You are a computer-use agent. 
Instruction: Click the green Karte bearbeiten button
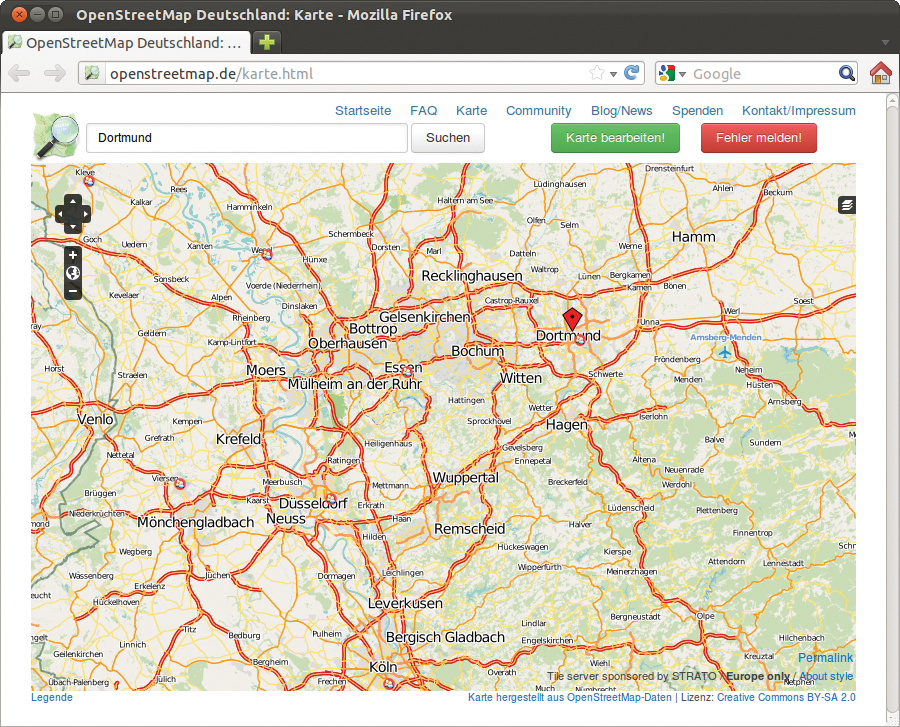(615, 138)
